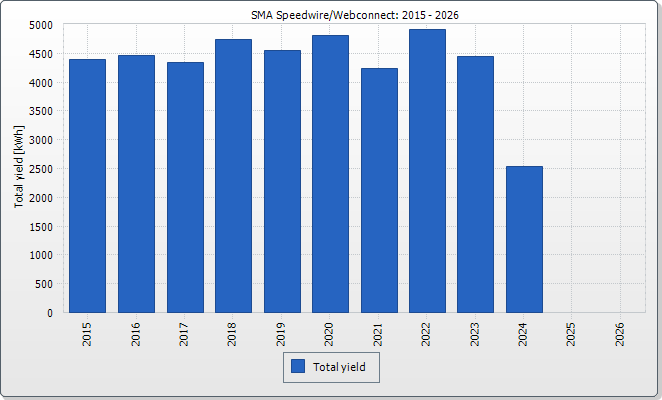Click the Total yield [kWh] axis title

[x=19, y=168]
